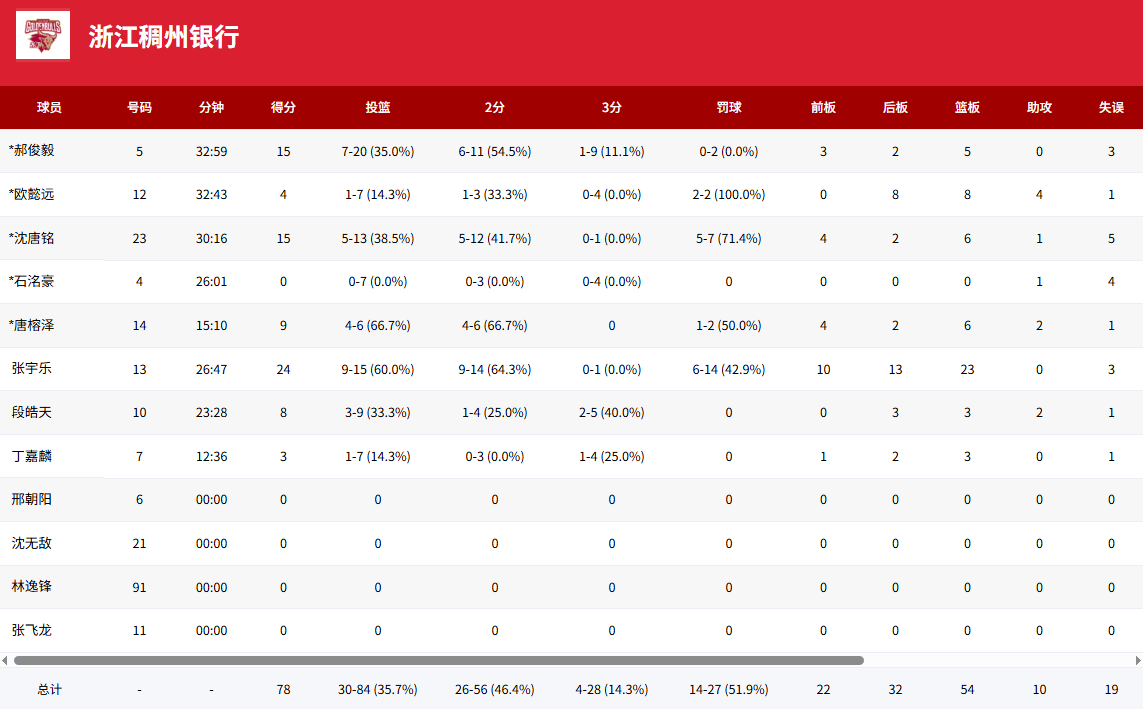This screenshot has width=1143, height=709.
Task: Click the 3分 column header
Action: 612,107
